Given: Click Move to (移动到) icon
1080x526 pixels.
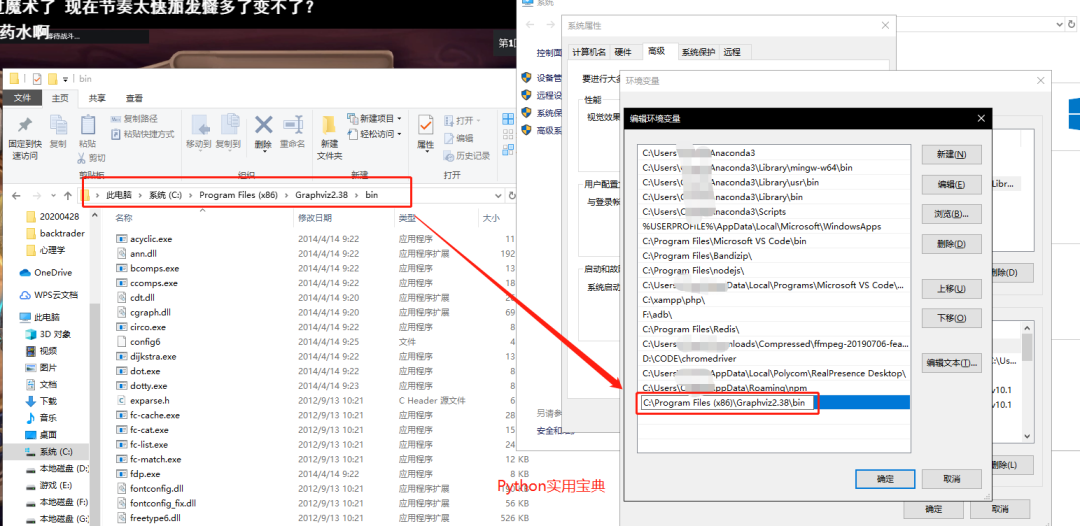Looking at the screenshot, I should 199,125.
